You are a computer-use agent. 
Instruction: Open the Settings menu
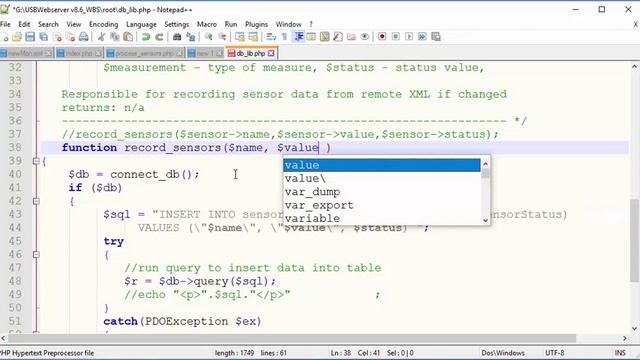point(177,24)
